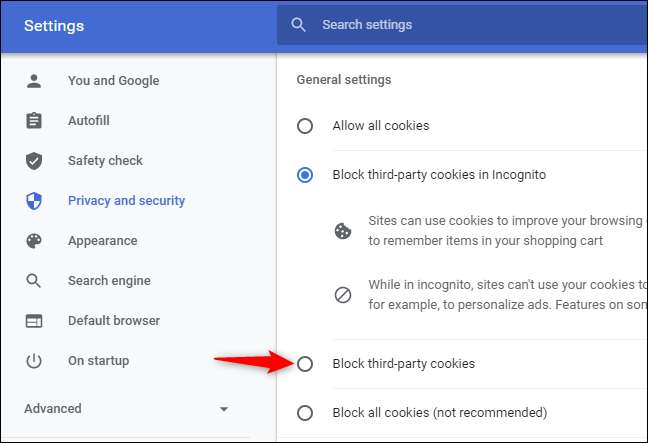This screenshot has width=648, height=443.
Task: Navigate to On startup settings
Action: click(x=98, y=361)
